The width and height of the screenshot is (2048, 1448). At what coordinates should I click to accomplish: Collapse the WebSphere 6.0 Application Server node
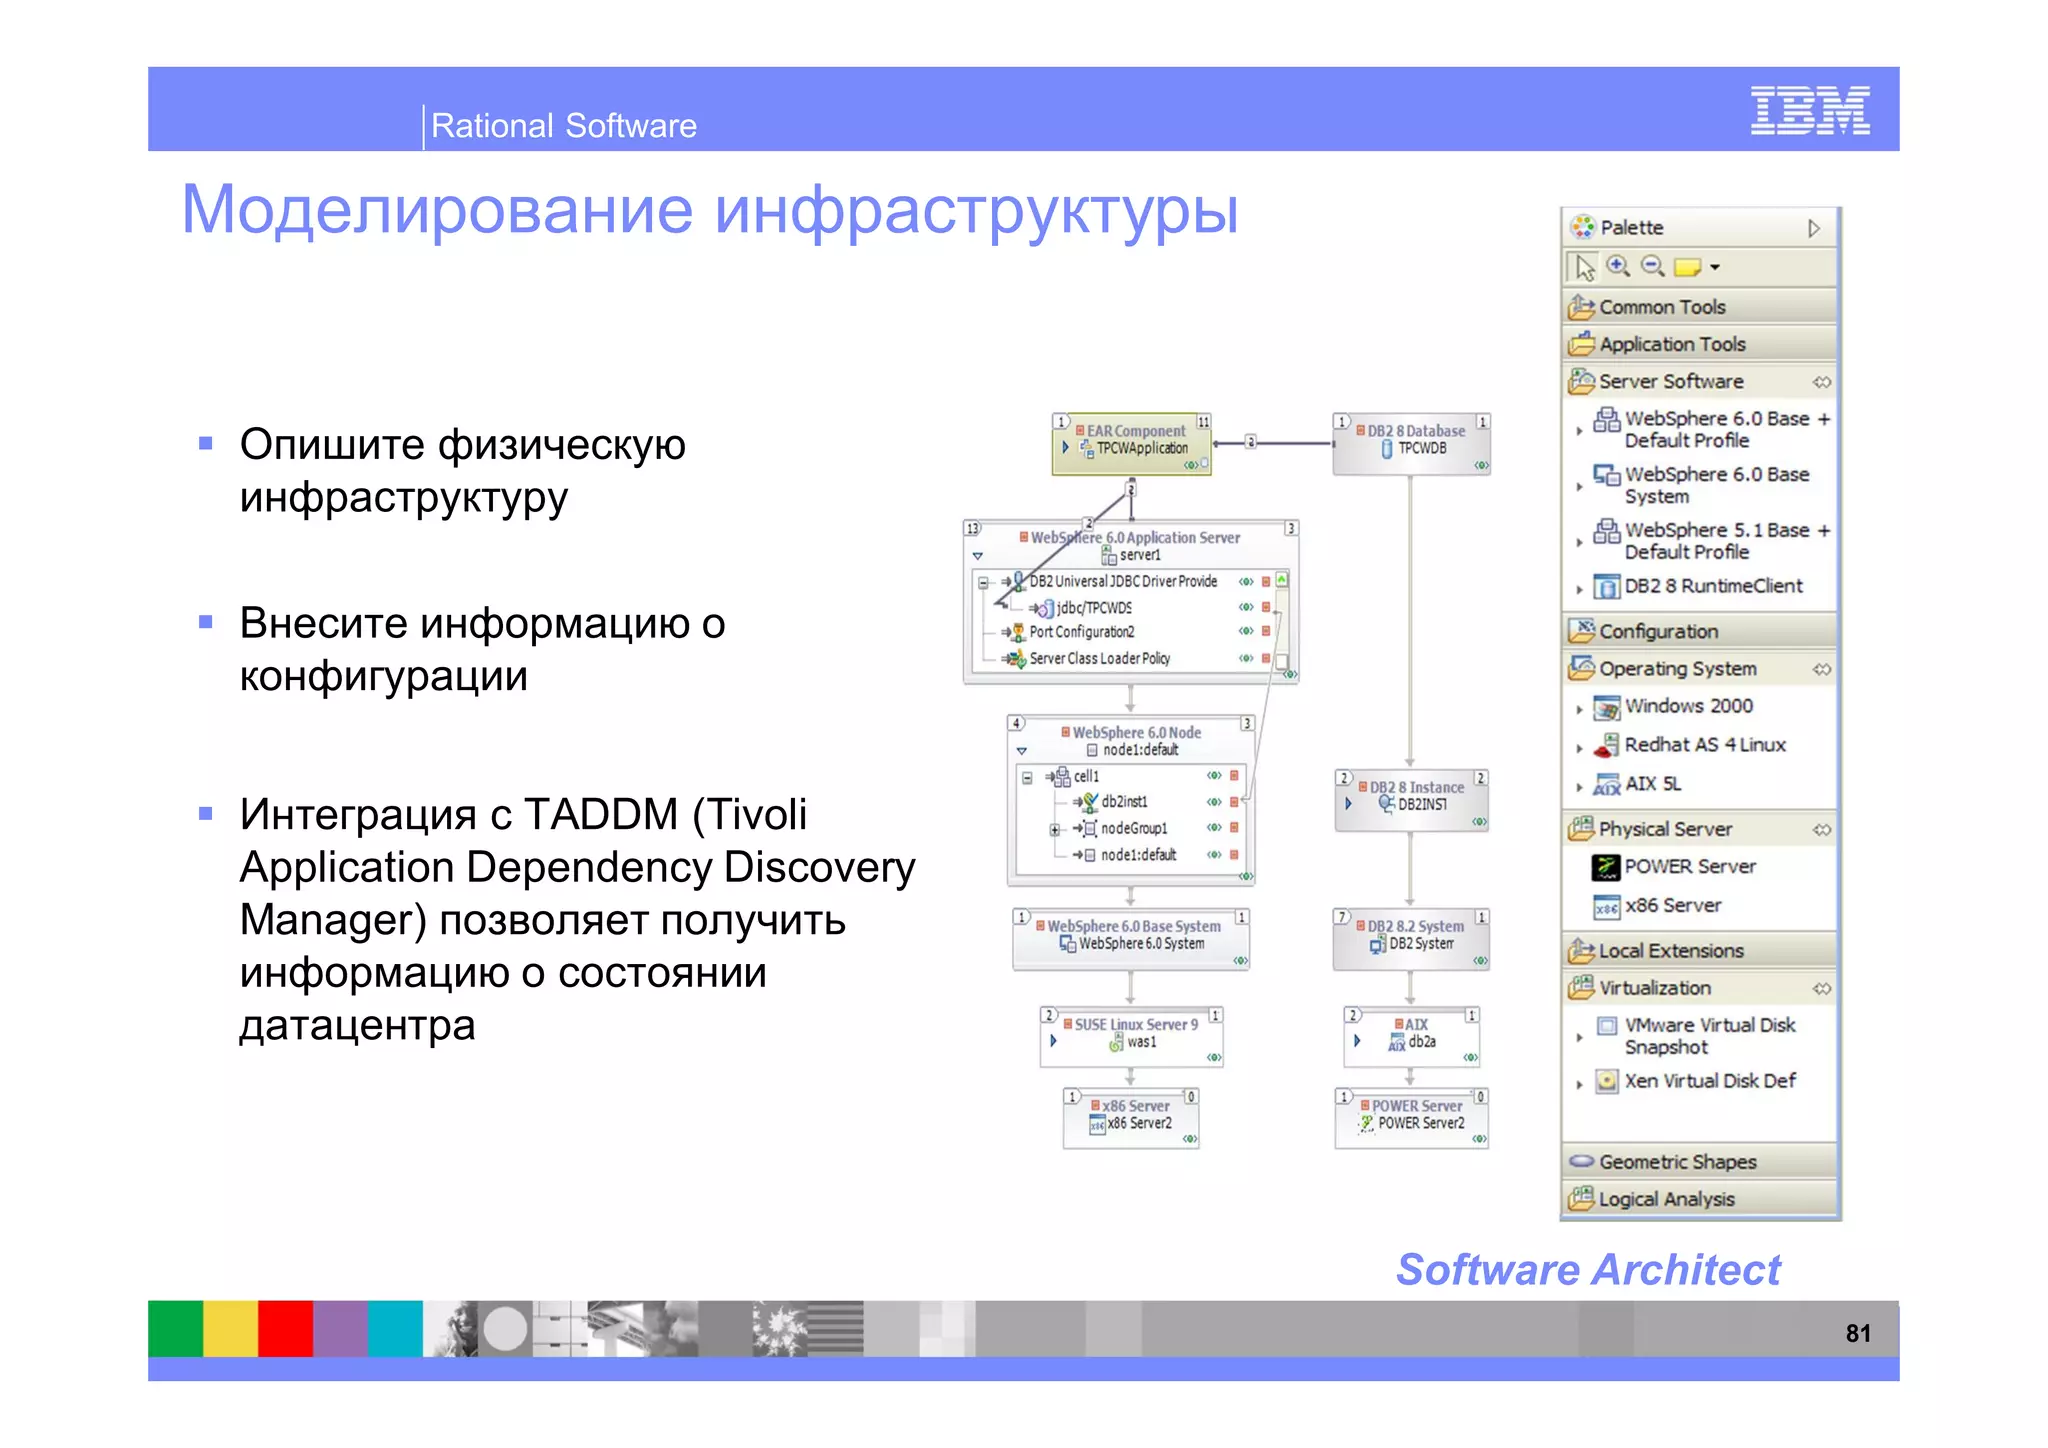(978, 556)
